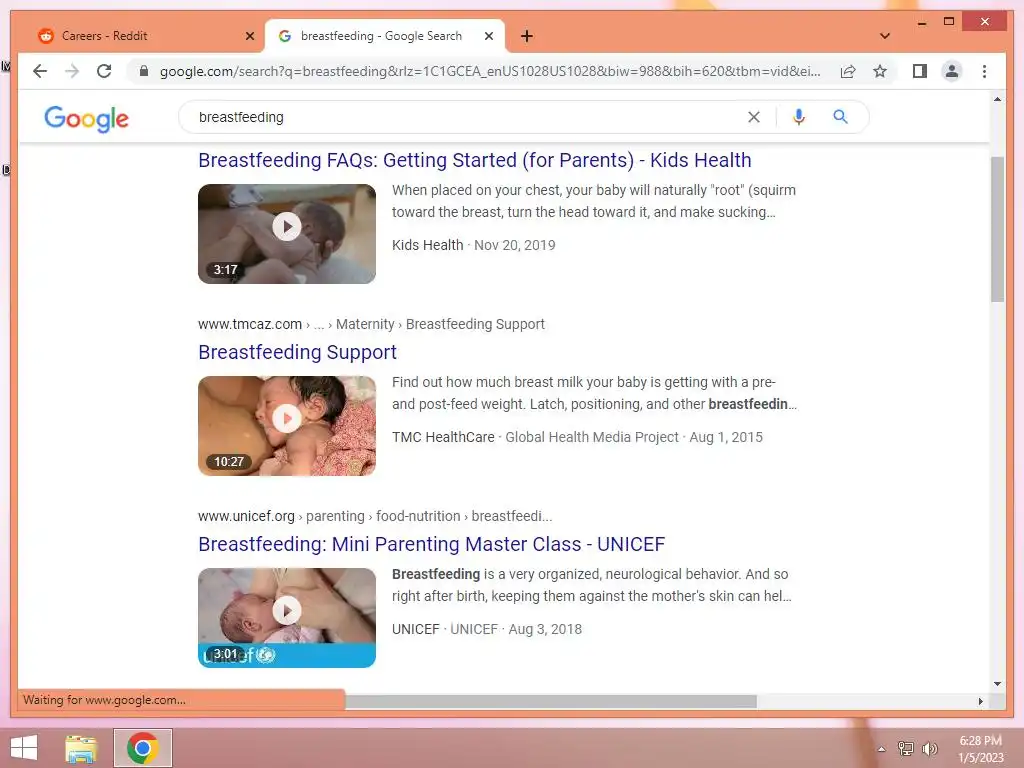Close the breastfeeding Google Search tab
Screen dimensions: 1024x768
488,36
